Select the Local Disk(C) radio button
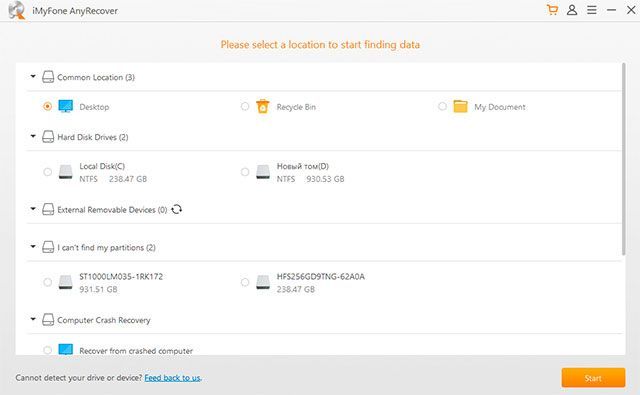The image size is (640, 395). tap(47, 172)
